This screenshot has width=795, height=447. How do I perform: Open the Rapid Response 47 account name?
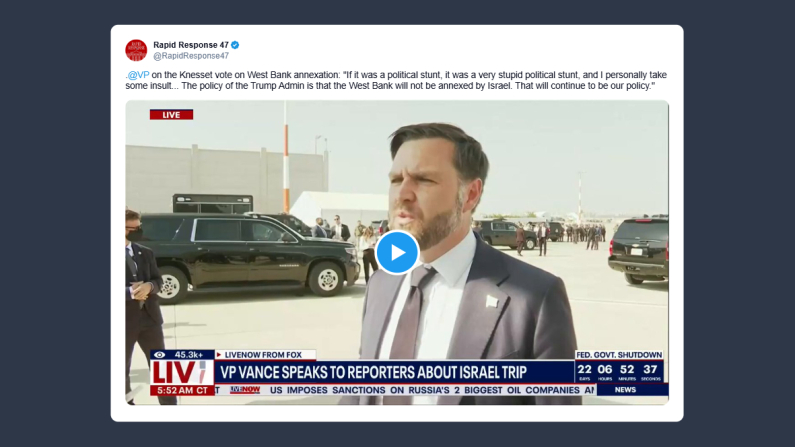pyautogui.click(x=191, y=45)
